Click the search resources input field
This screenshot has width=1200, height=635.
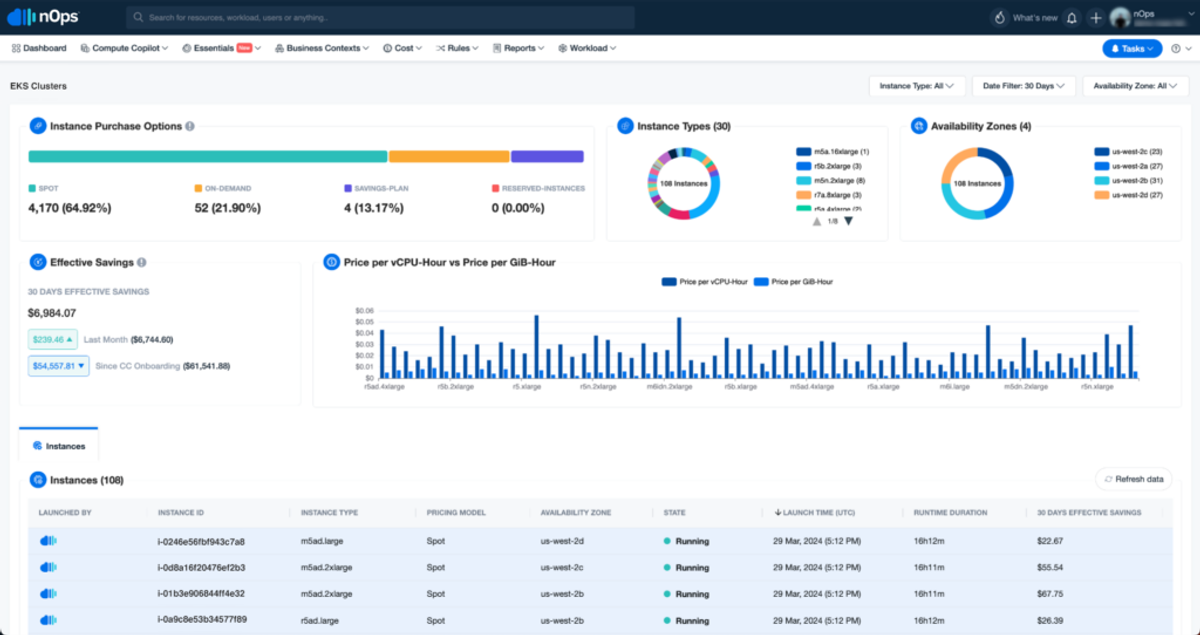pos(380,18)
